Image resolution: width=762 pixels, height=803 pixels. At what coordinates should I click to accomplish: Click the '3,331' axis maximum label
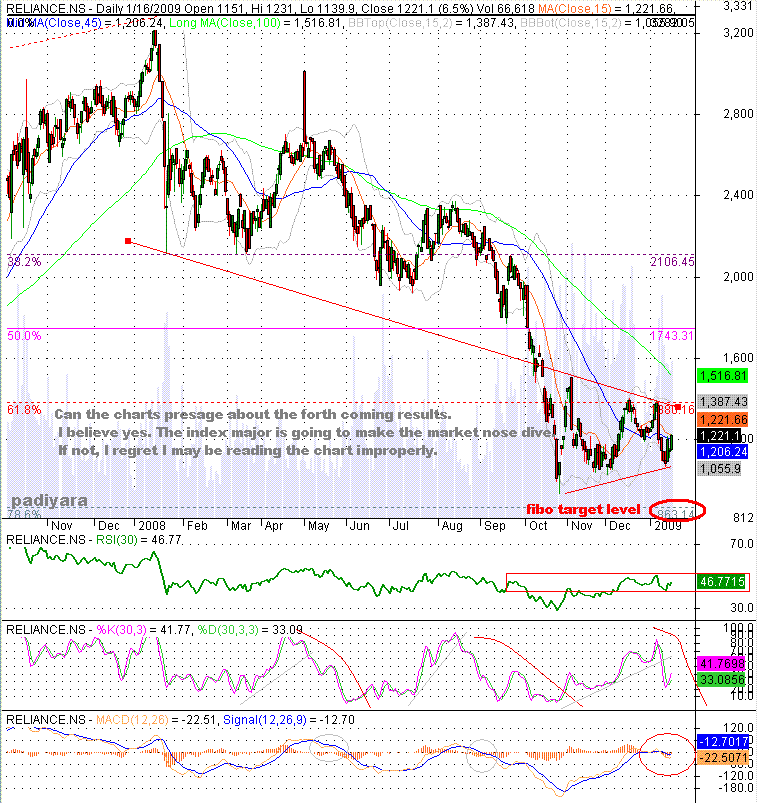(738, 6)
